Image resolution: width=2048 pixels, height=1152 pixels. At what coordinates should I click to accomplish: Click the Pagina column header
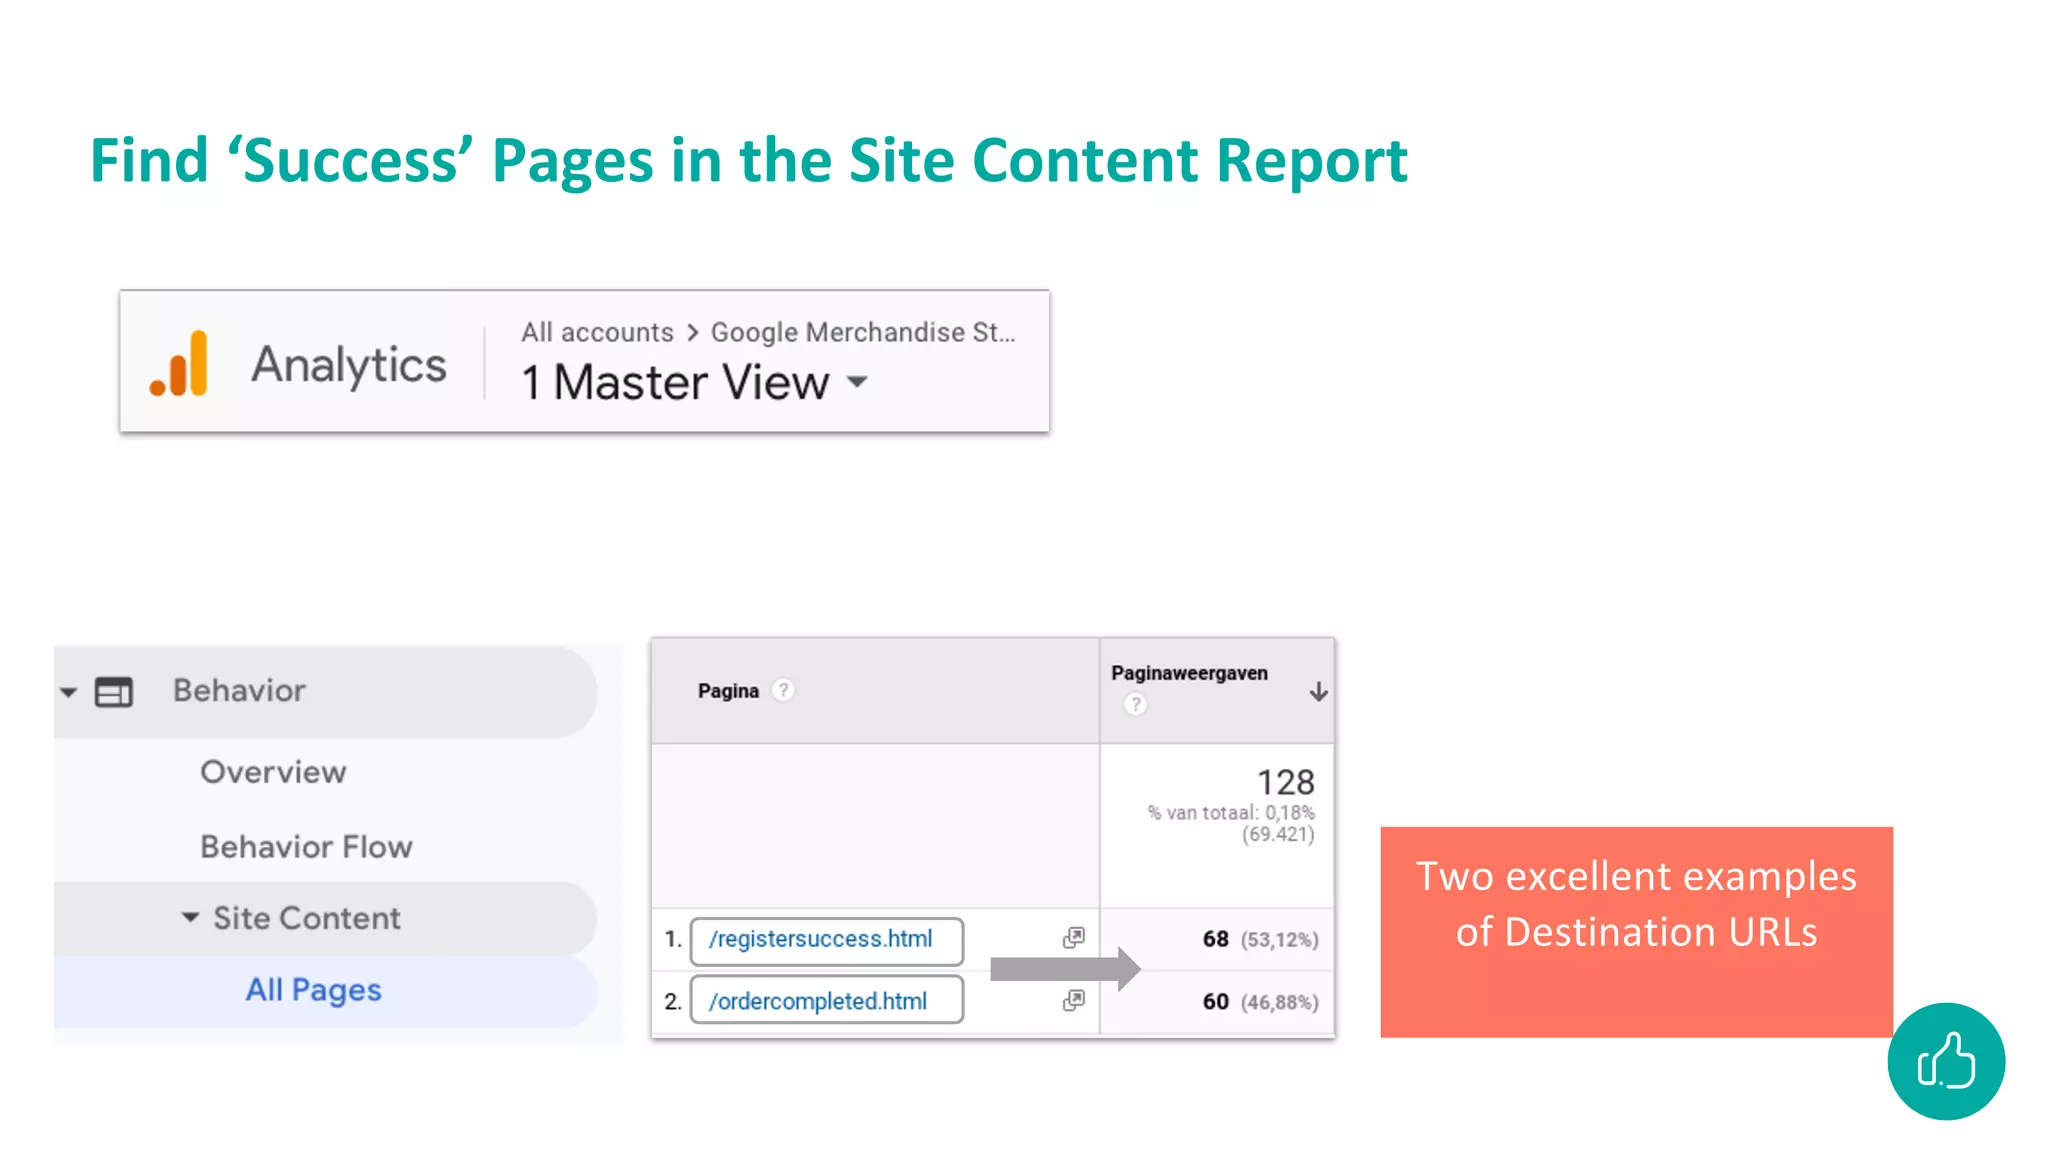(728, 691)
